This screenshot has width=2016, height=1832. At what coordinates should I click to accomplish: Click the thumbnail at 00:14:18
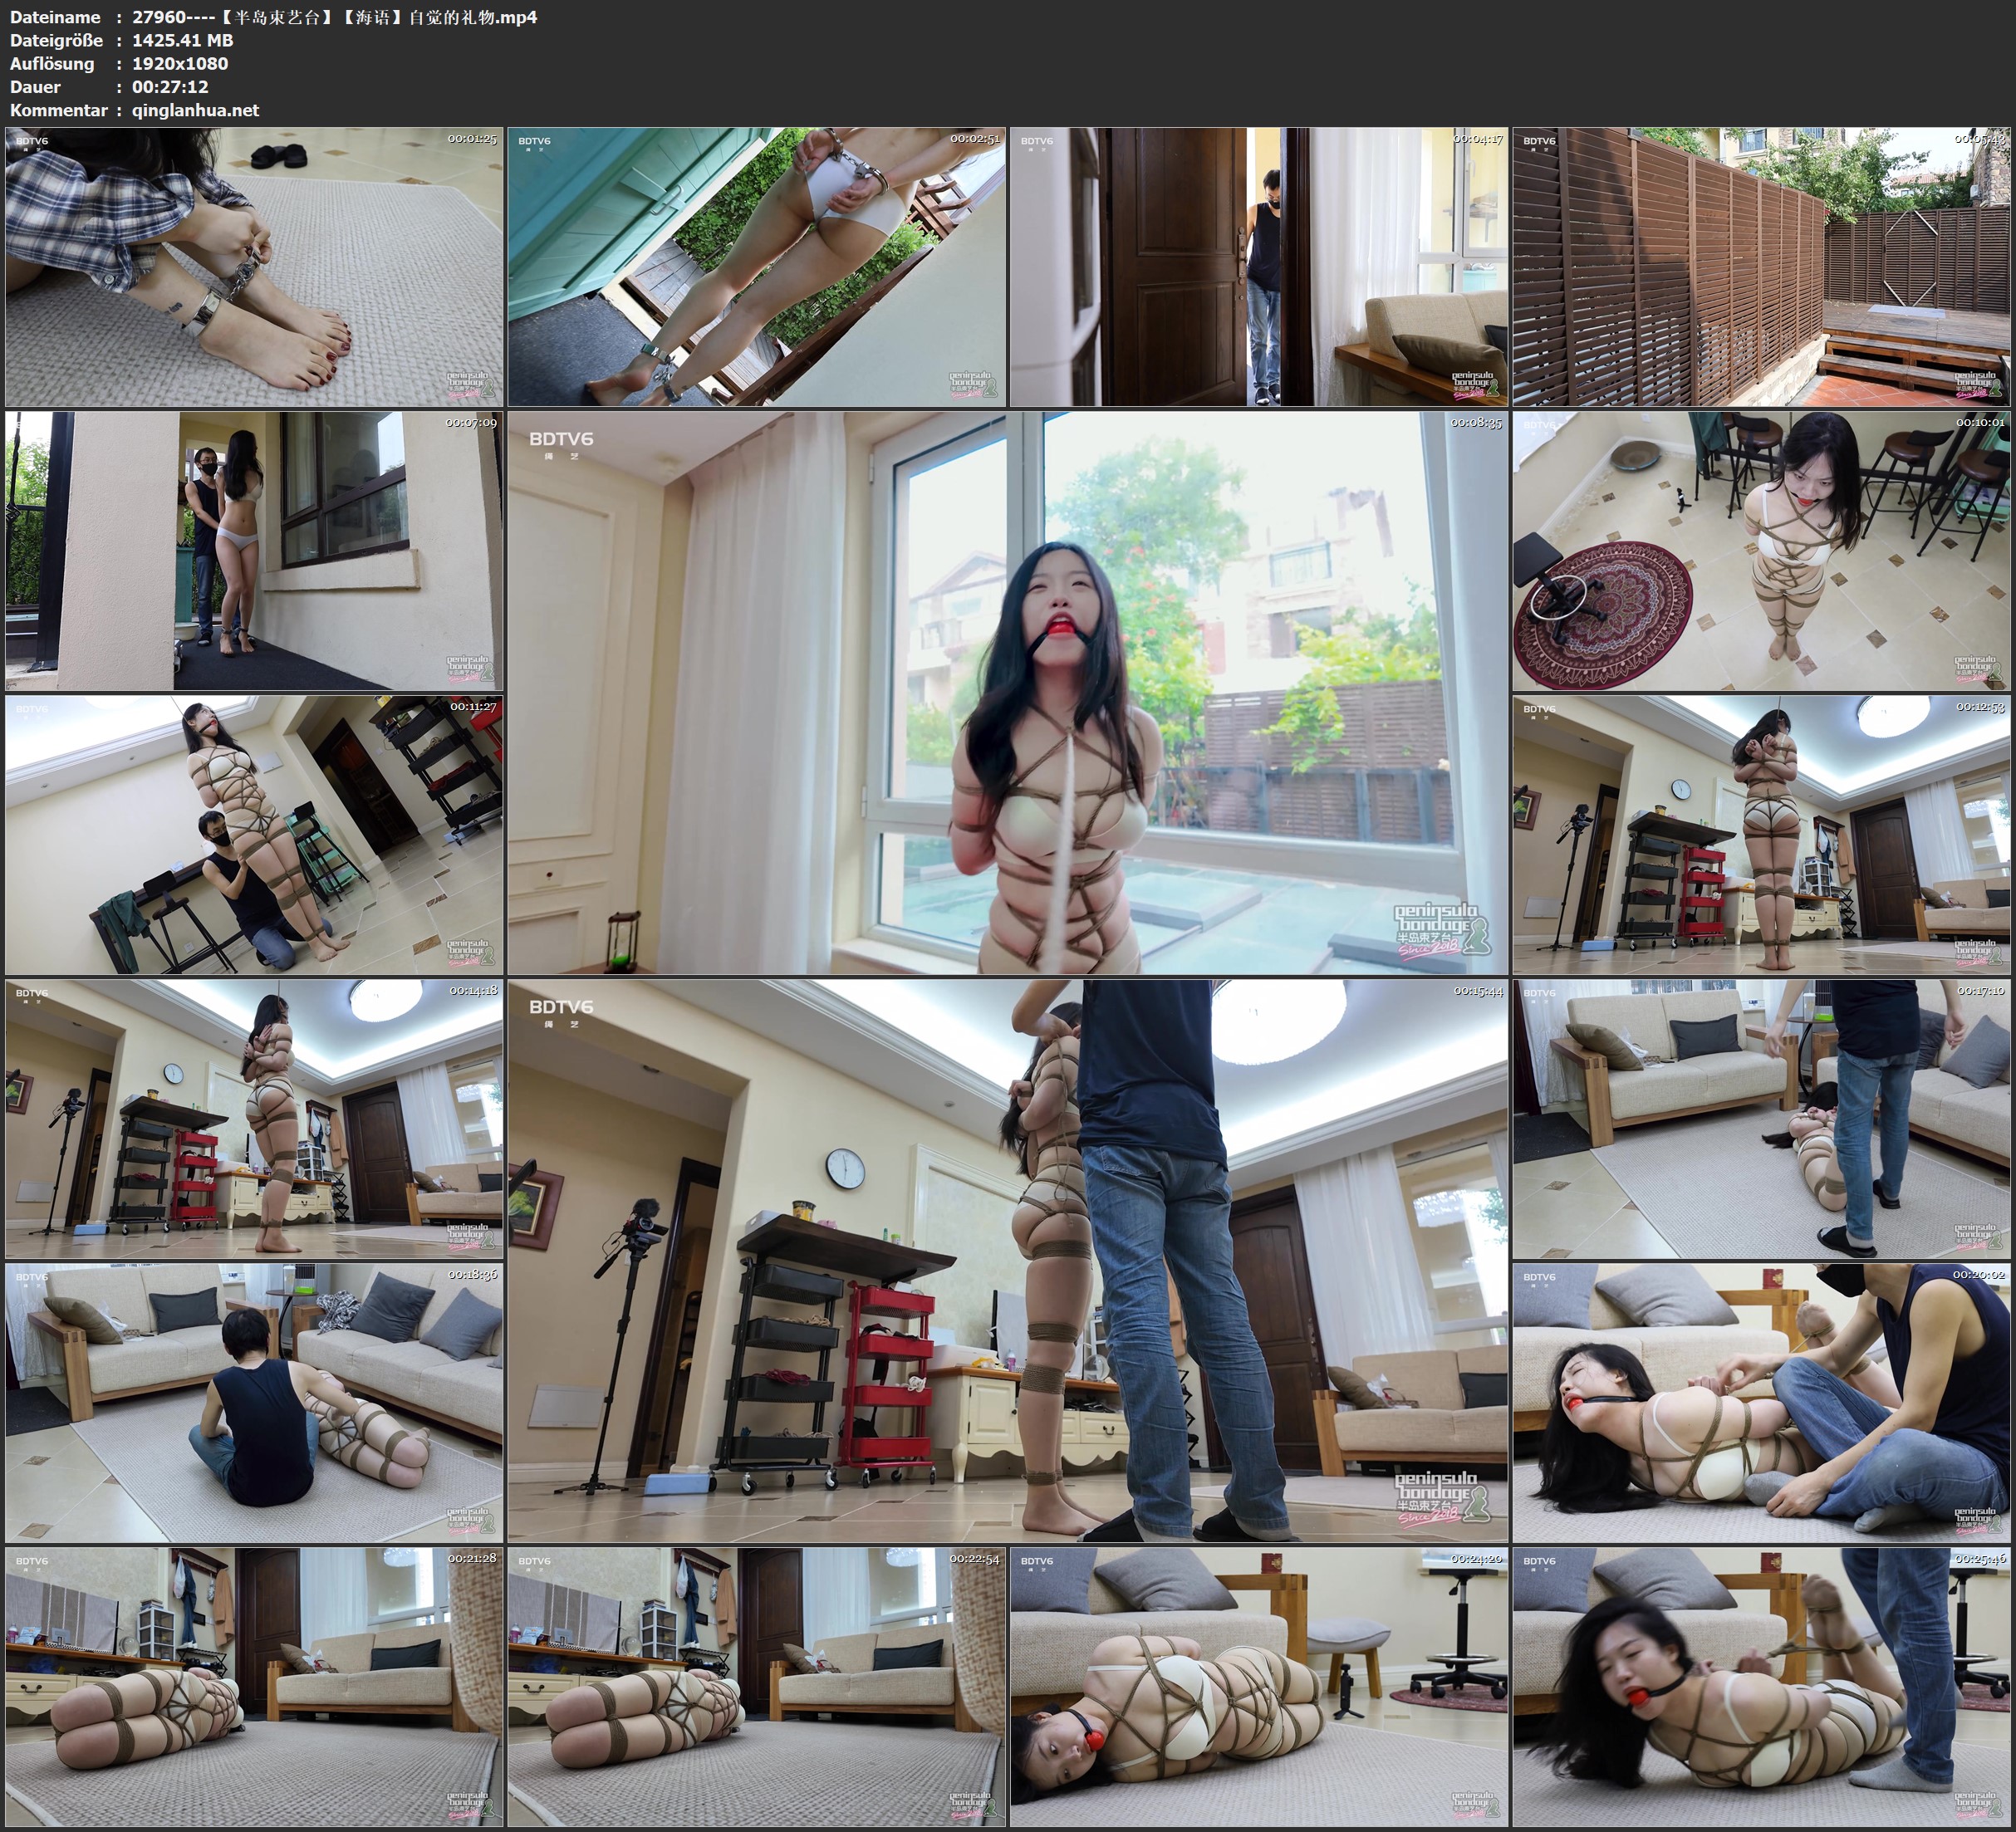254,1119
